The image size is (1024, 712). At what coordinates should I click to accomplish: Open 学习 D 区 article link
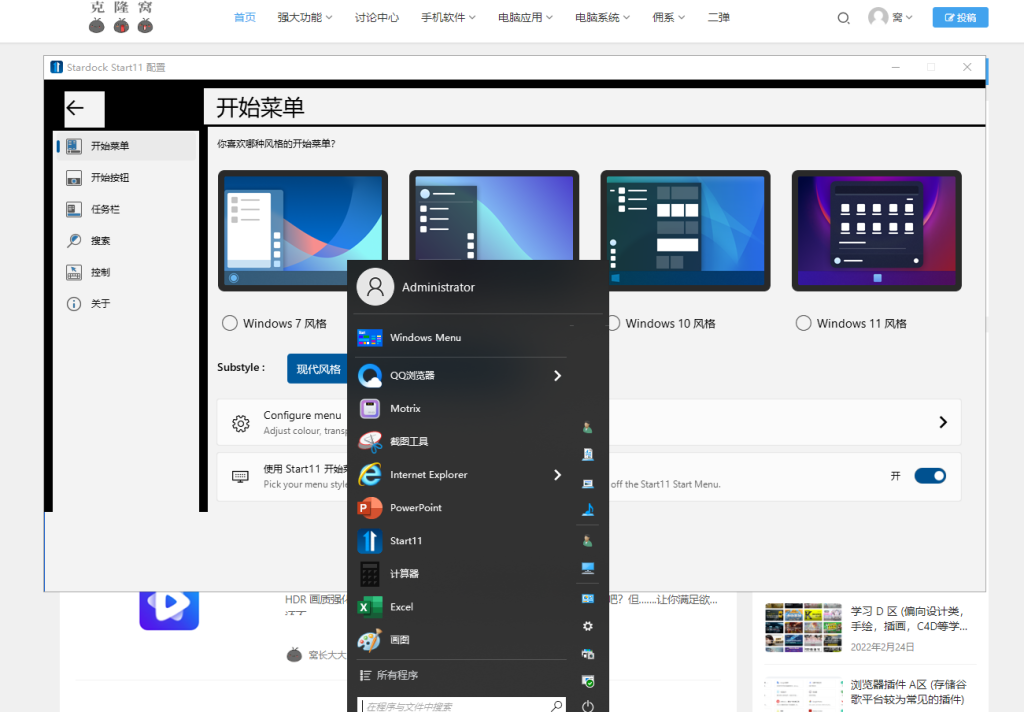coord(908,619)
